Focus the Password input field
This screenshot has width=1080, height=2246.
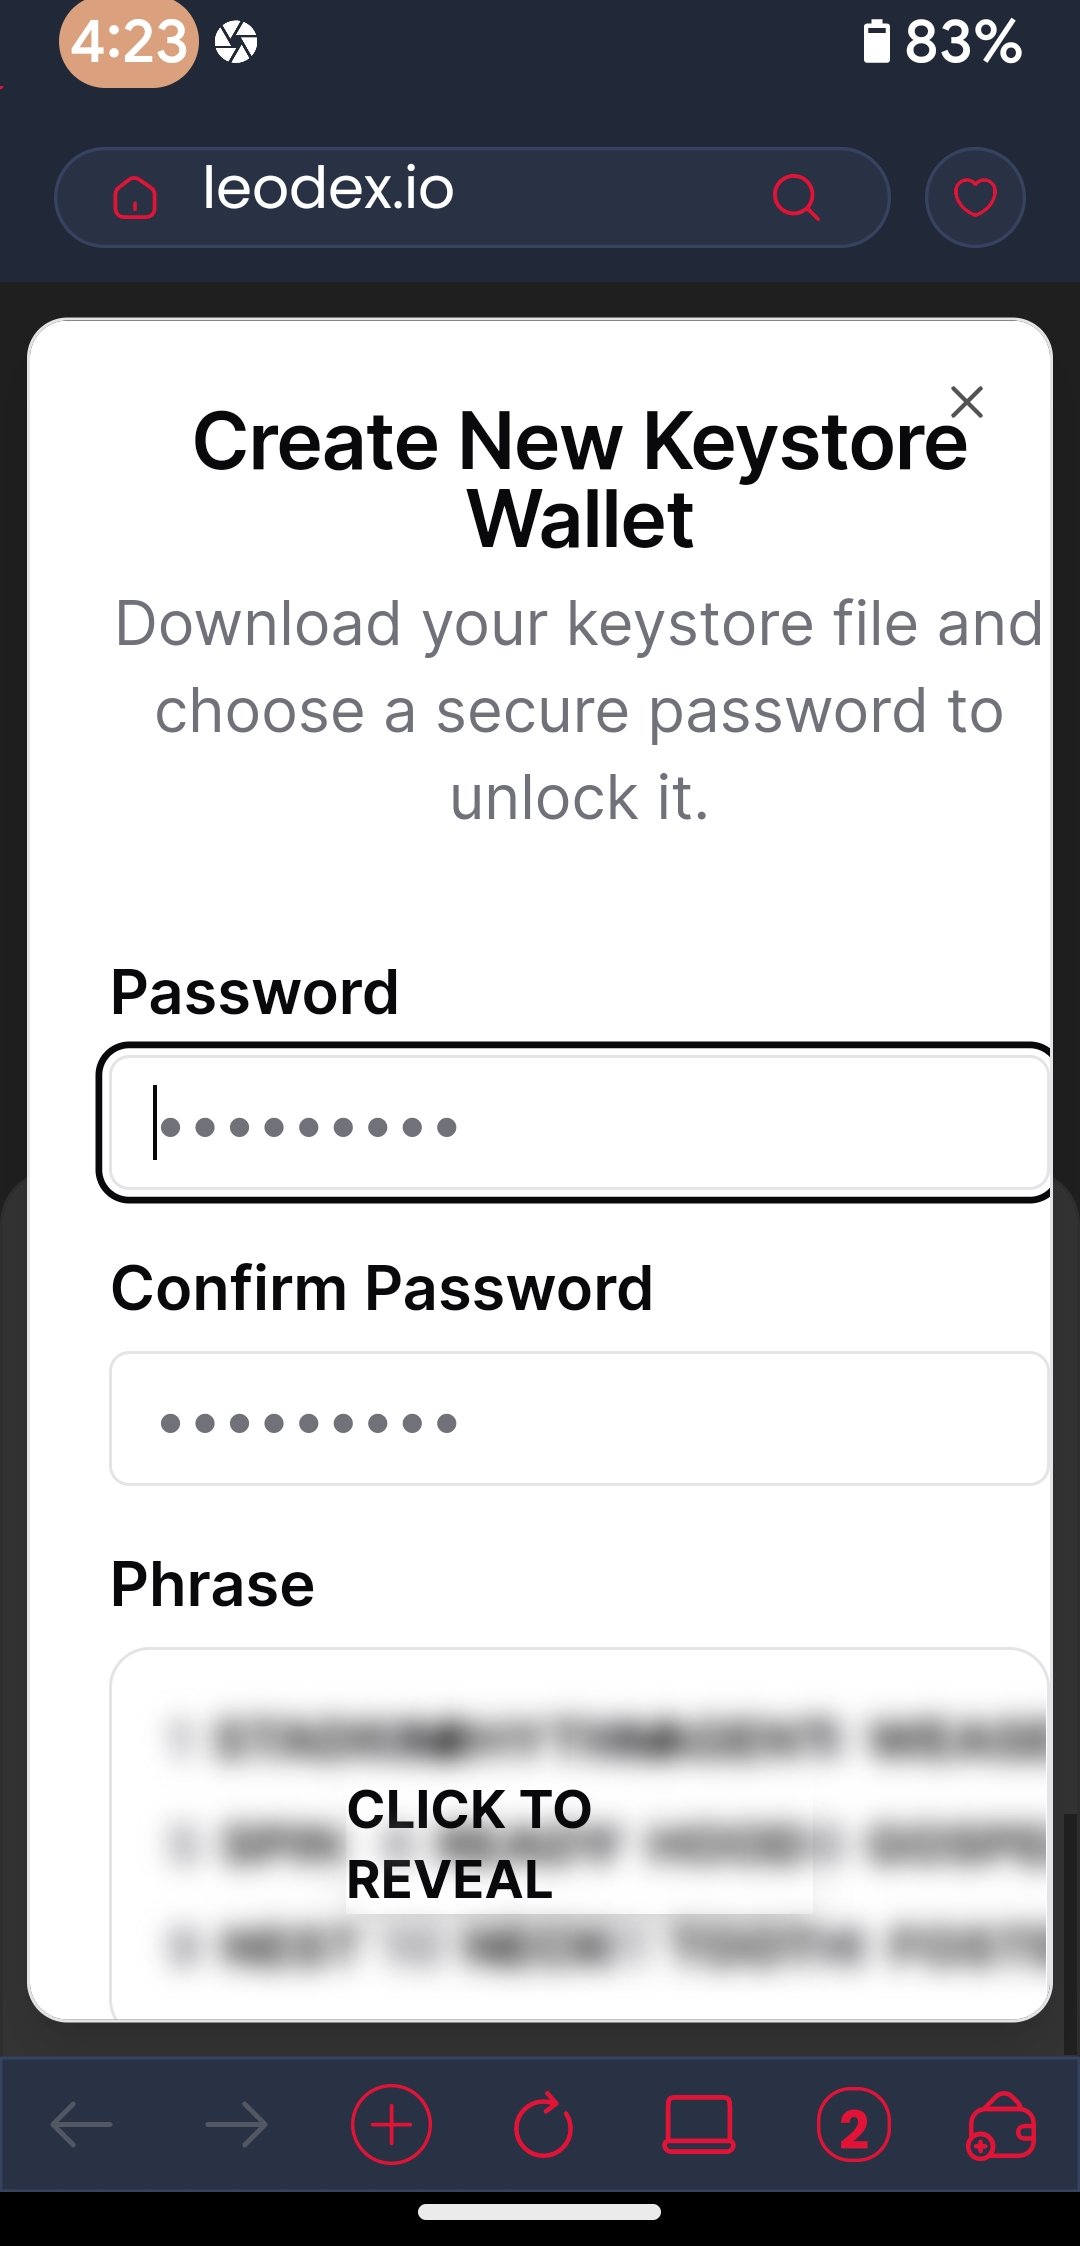pos(578,1123)
